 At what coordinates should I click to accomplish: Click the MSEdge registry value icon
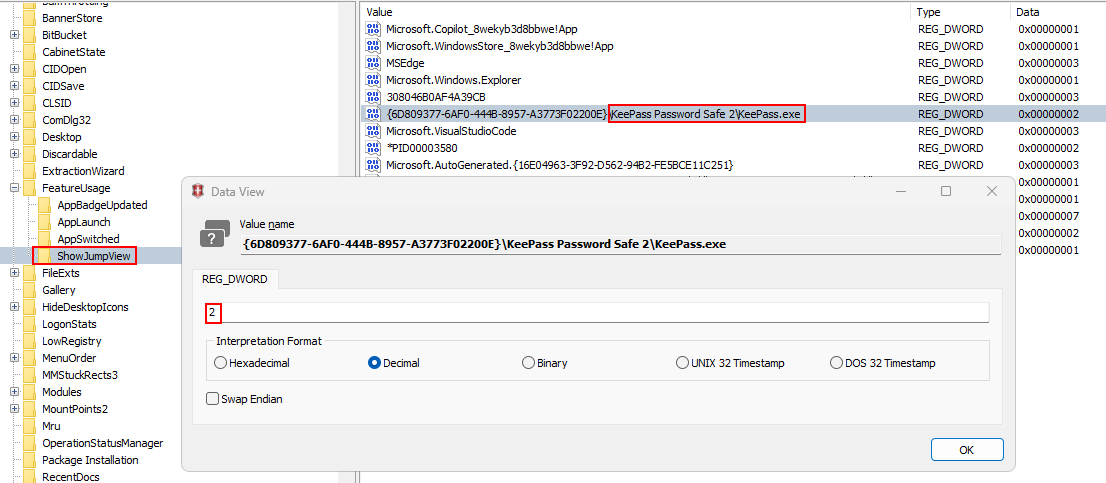tap(374, 63)
